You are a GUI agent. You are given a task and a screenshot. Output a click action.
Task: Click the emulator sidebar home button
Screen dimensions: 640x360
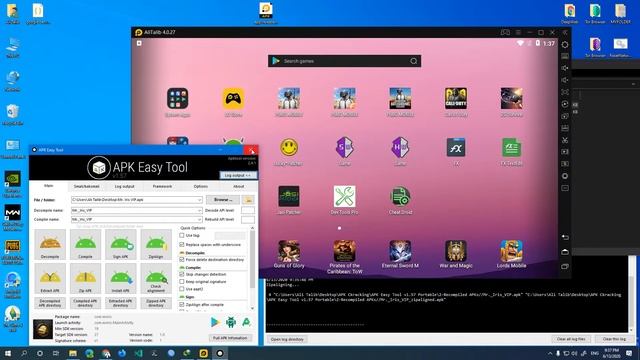[565, 252]
